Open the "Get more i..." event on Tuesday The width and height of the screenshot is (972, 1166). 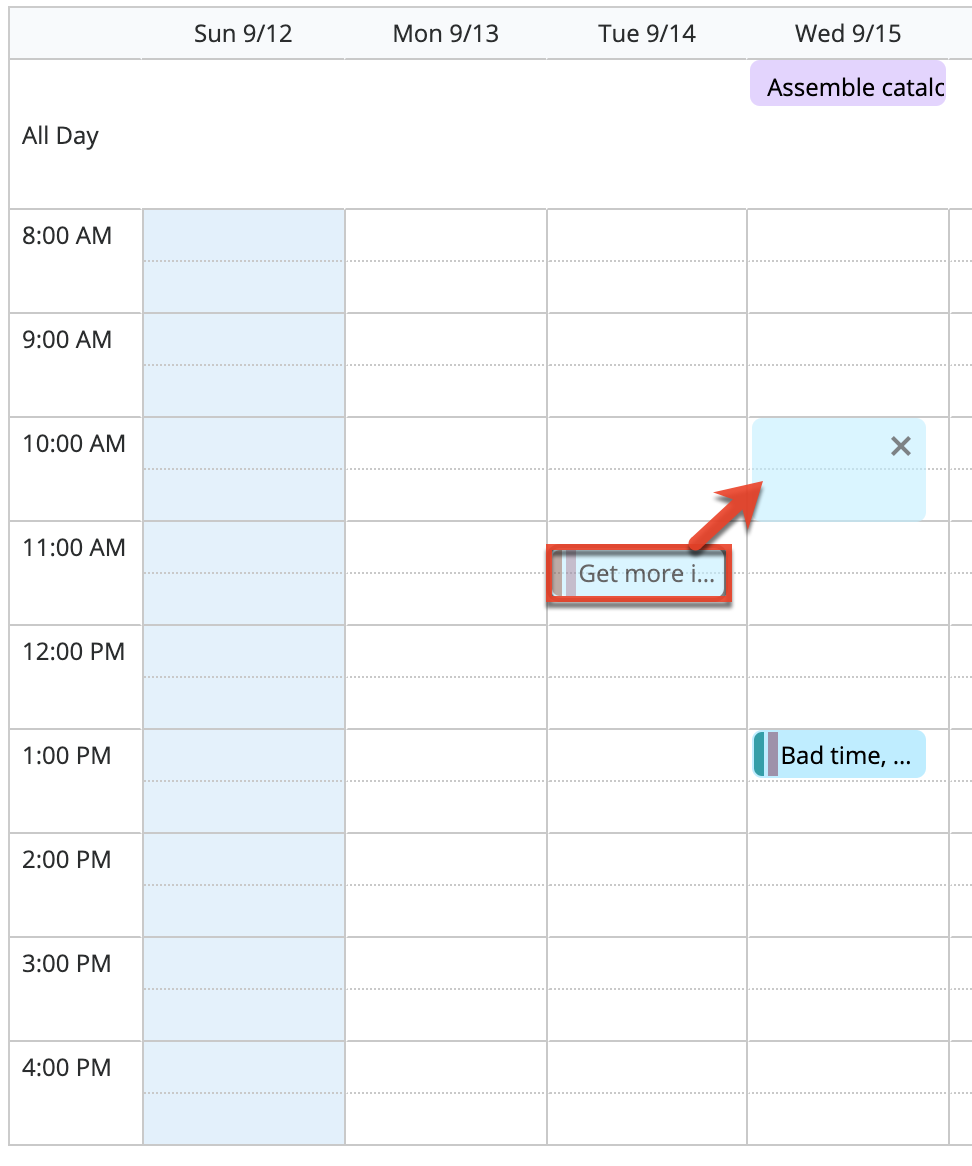coord(646,574)
